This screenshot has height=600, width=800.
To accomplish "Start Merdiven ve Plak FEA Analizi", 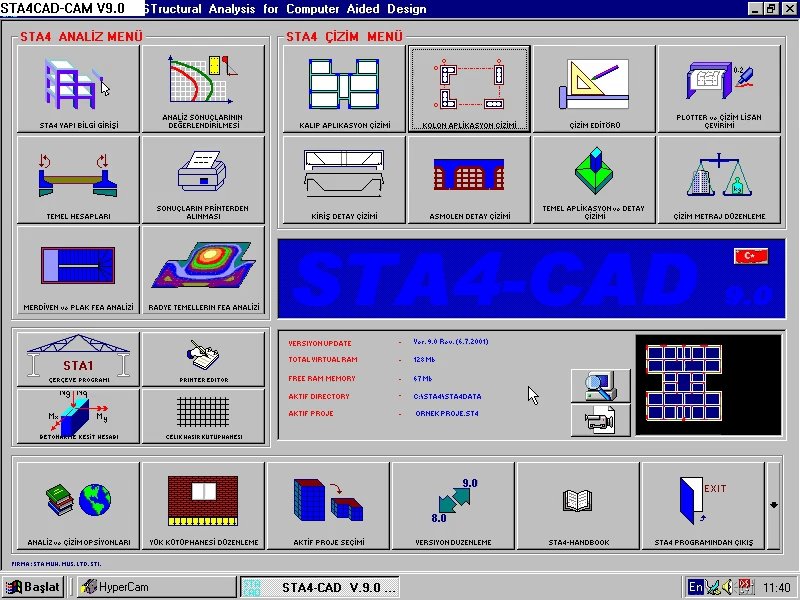I will click(x=78, y=270).
